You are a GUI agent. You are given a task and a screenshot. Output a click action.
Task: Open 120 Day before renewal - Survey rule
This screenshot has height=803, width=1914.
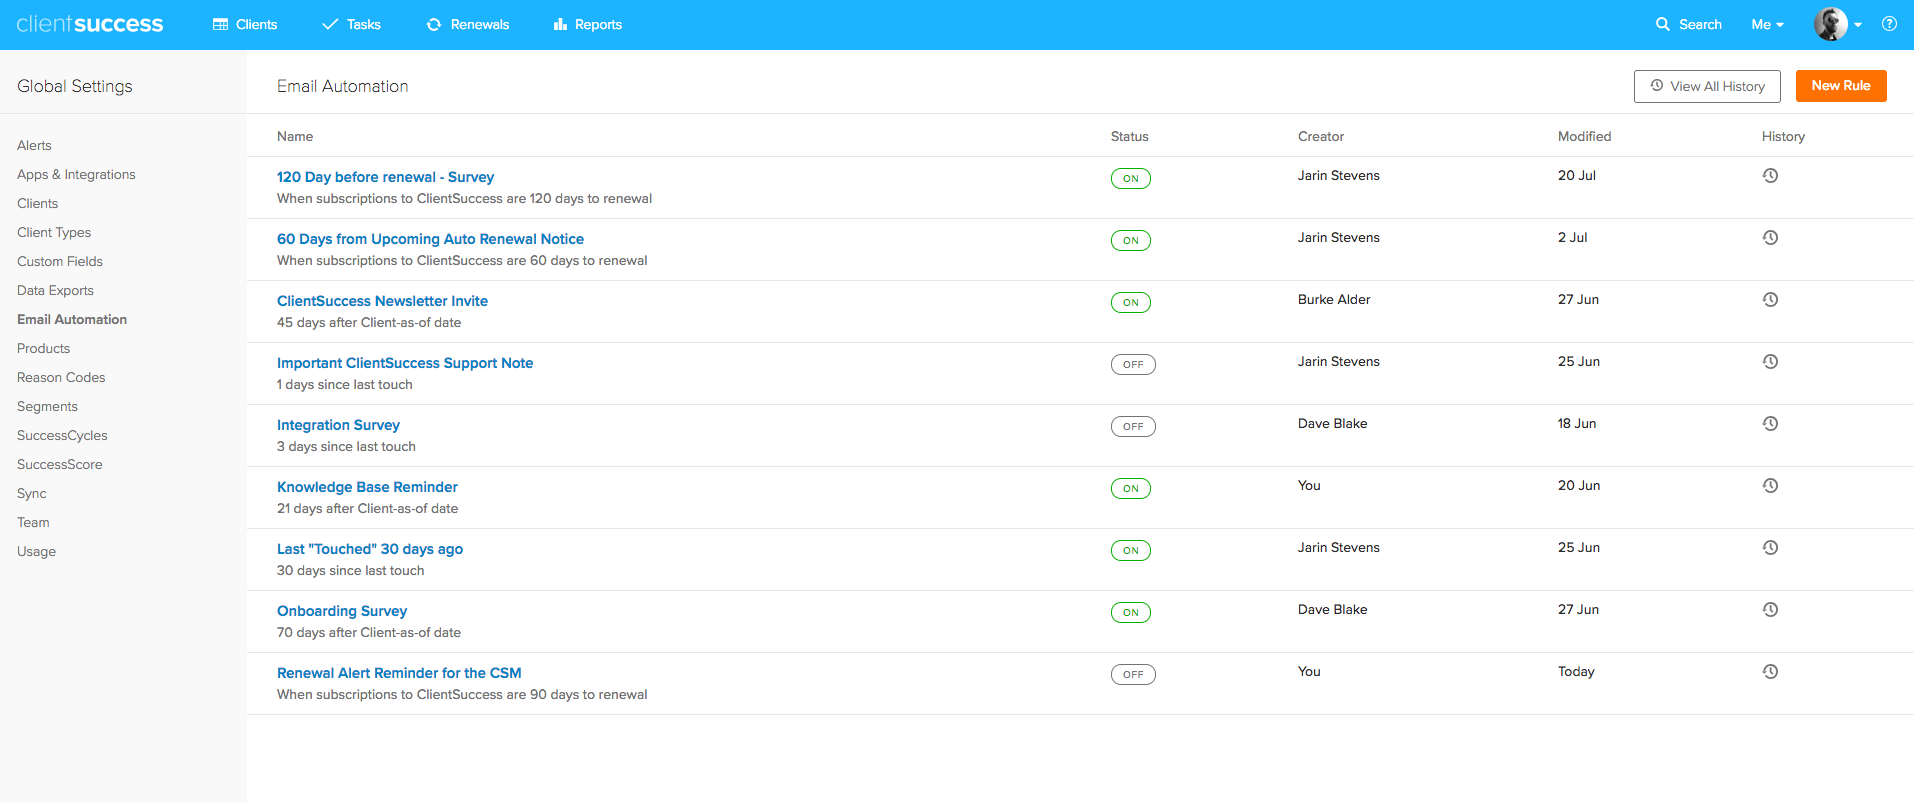pos(385,177)
